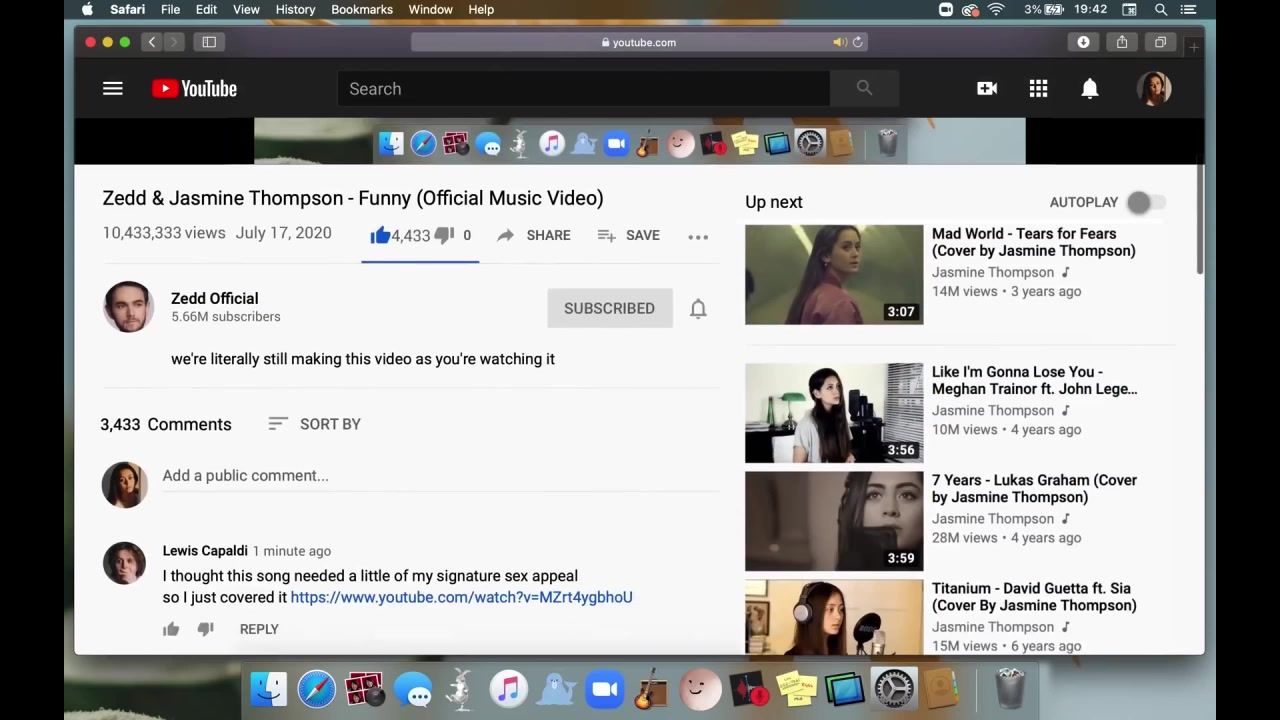This screenshot has height=720, width=1280.
Task: Click the '5.66M subscribers' text
Action: pyautogui.click(x=225, y=317)
